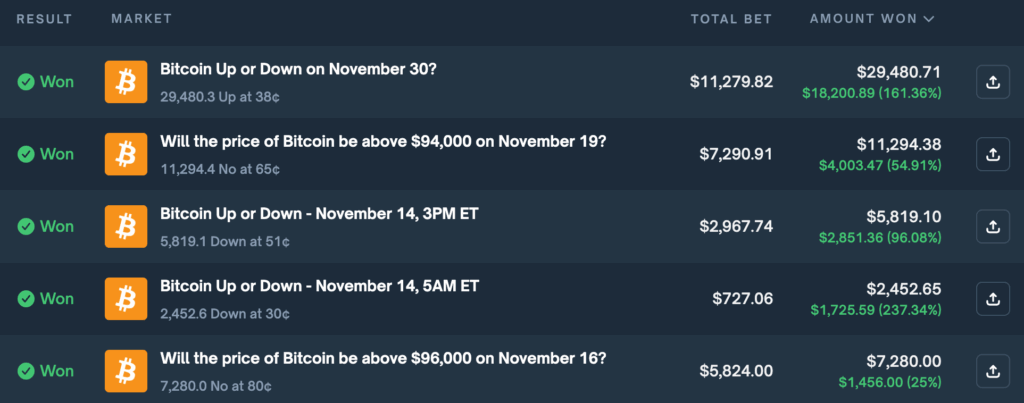
Task: Open the above $96,000 on November 16 market
Action: (x=383, y=358)
